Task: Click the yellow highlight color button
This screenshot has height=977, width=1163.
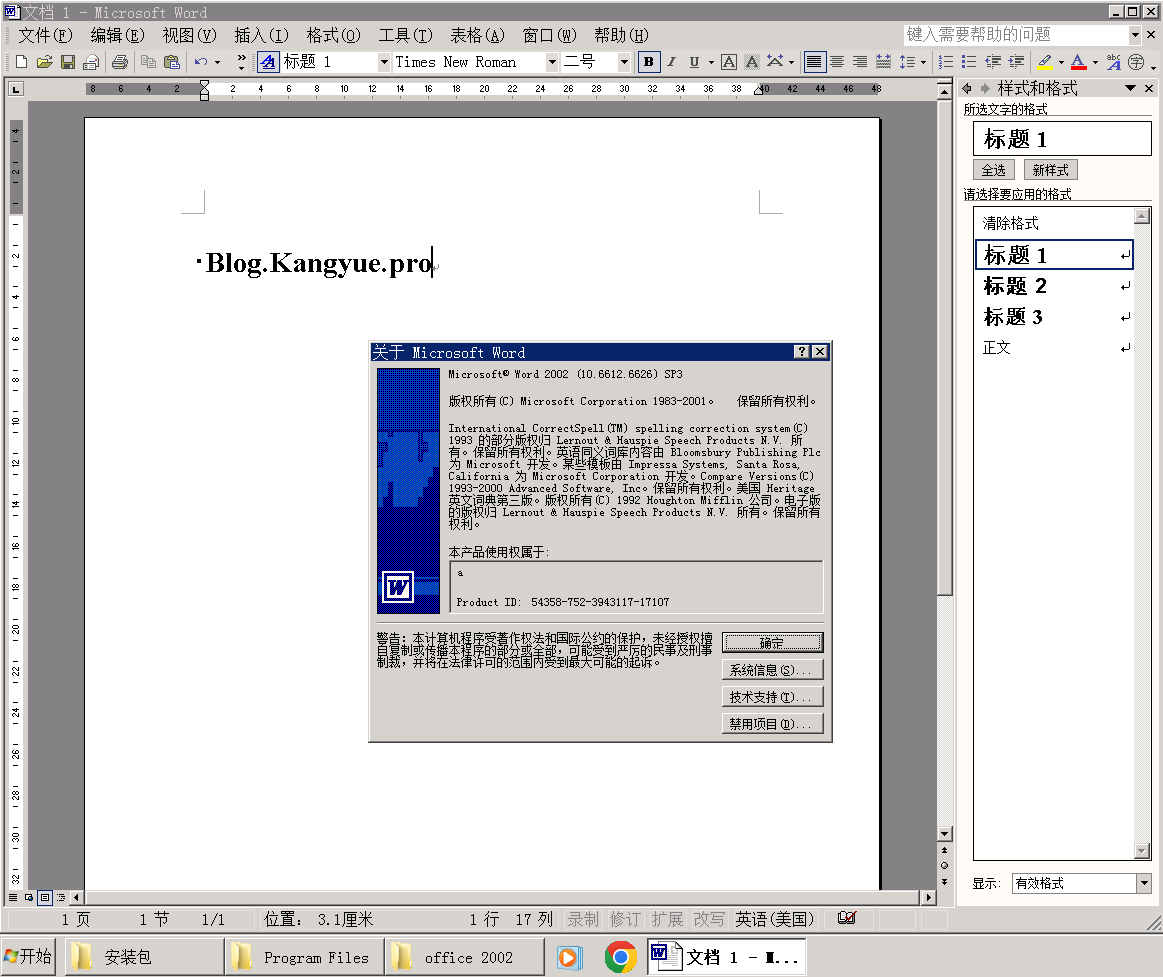Action: 1045,62
